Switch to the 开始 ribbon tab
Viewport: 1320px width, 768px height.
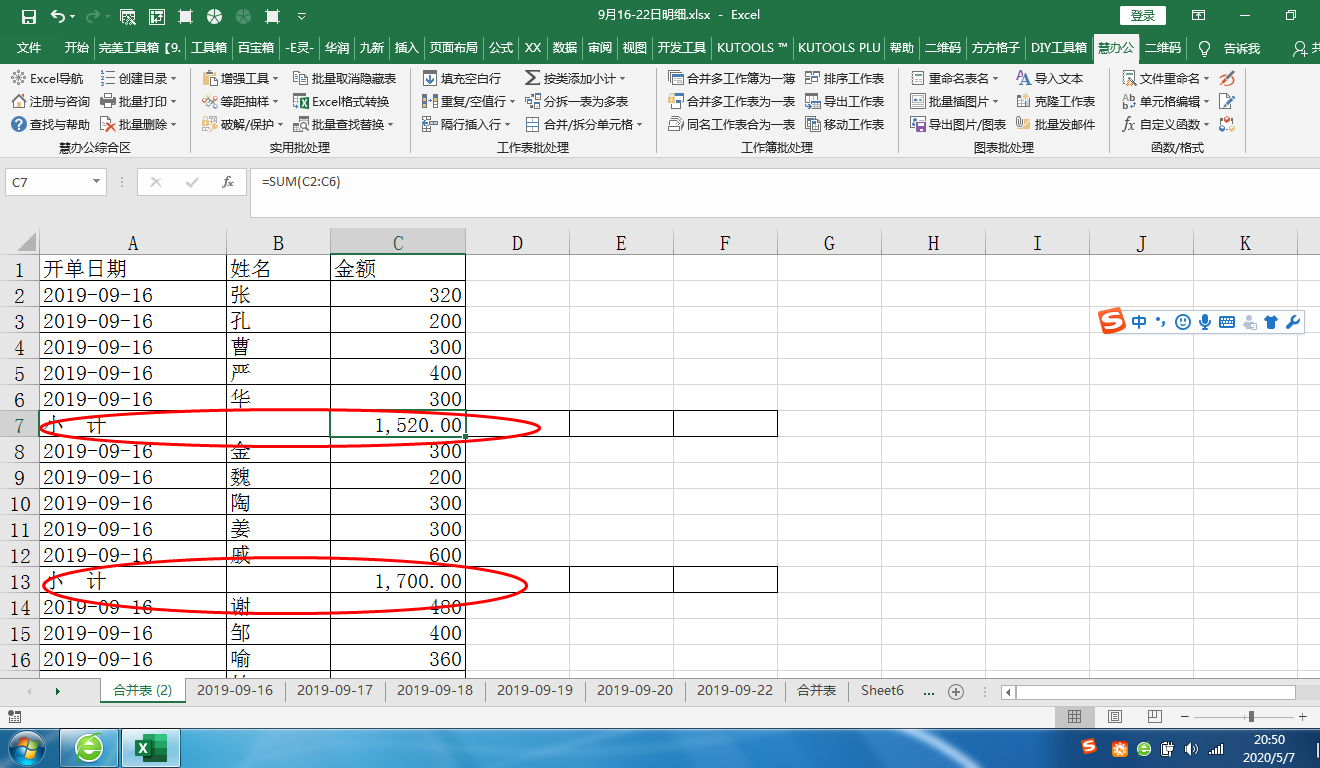click(76, 48)
